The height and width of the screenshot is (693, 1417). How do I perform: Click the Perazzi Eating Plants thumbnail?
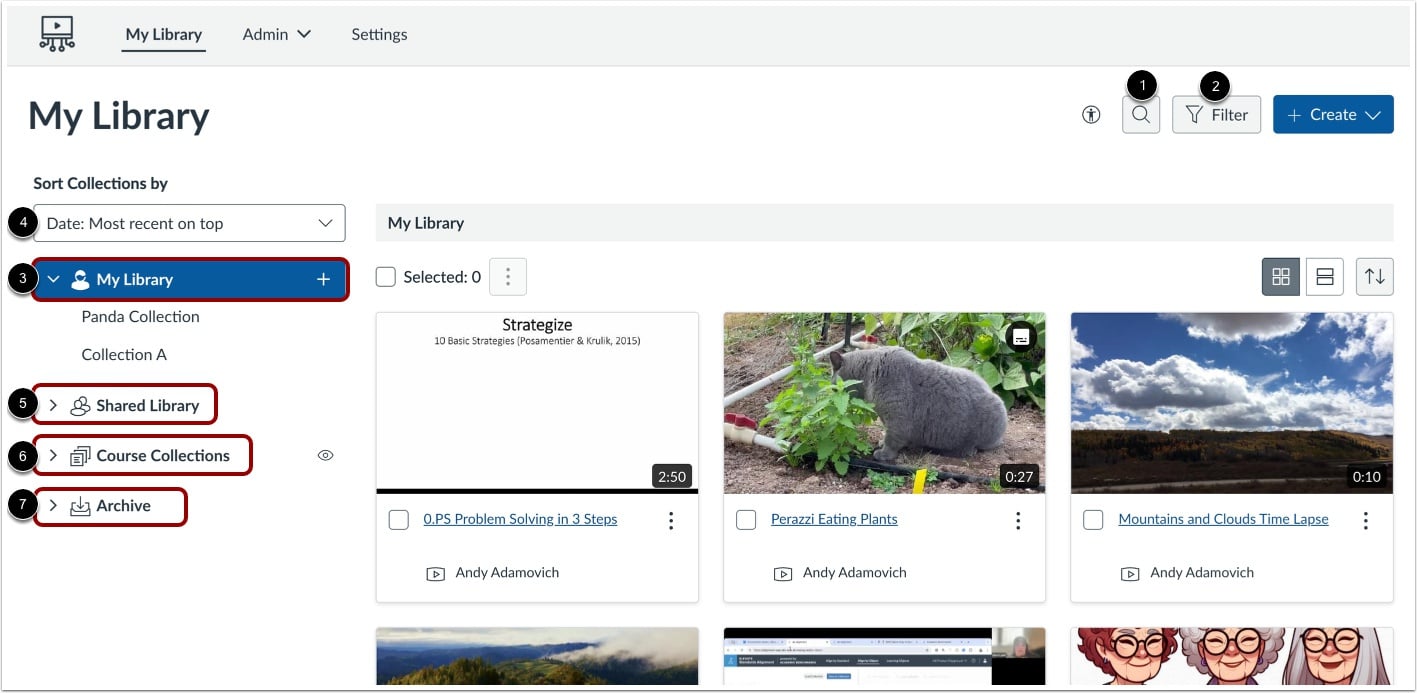coord(884,403)
